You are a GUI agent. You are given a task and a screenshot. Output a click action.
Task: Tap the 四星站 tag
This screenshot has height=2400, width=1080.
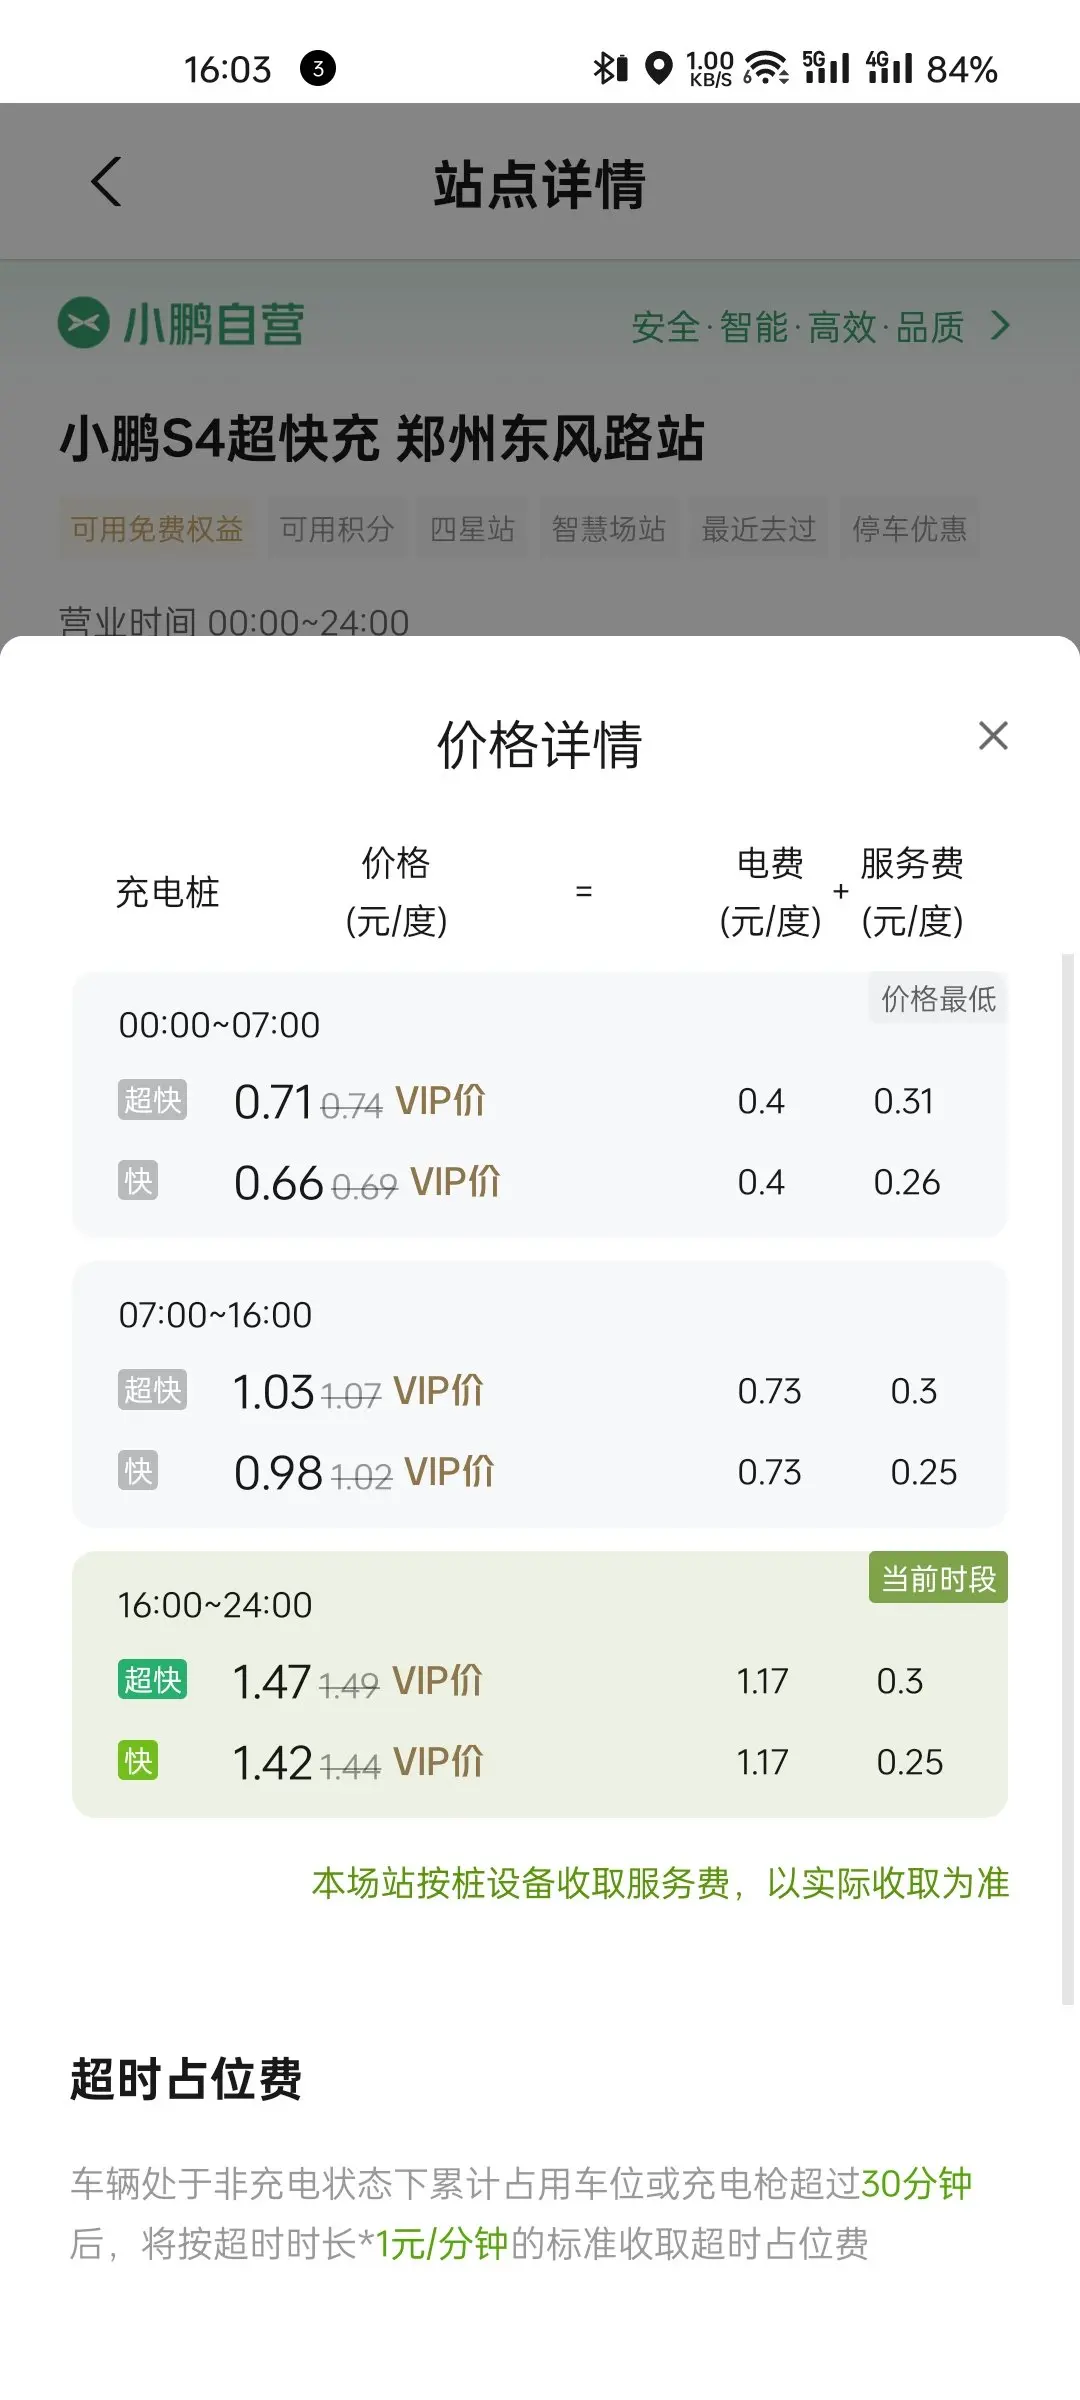tap(472, 528)
